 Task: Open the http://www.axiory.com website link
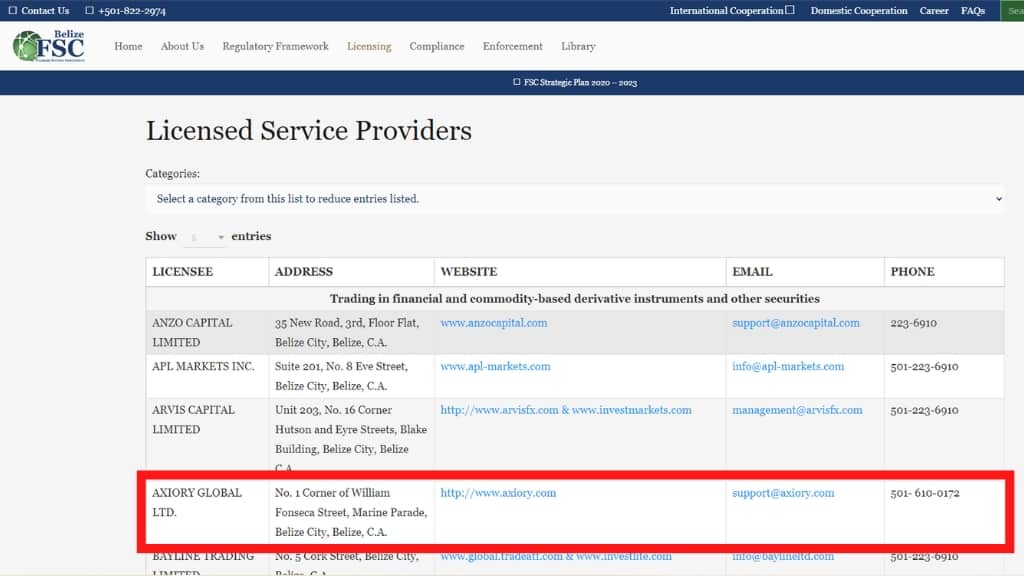[498, 493]
